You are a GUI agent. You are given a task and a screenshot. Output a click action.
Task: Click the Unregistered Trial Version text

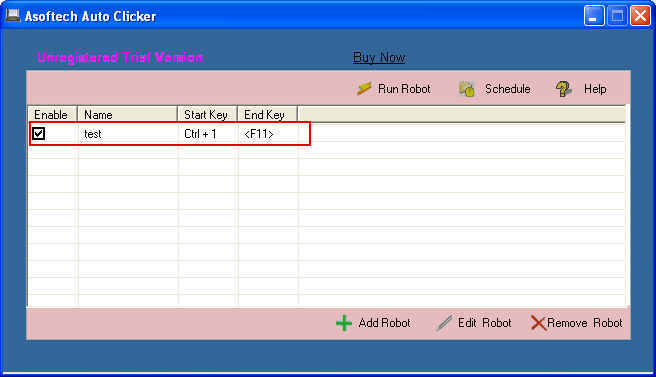pos(120,57)
